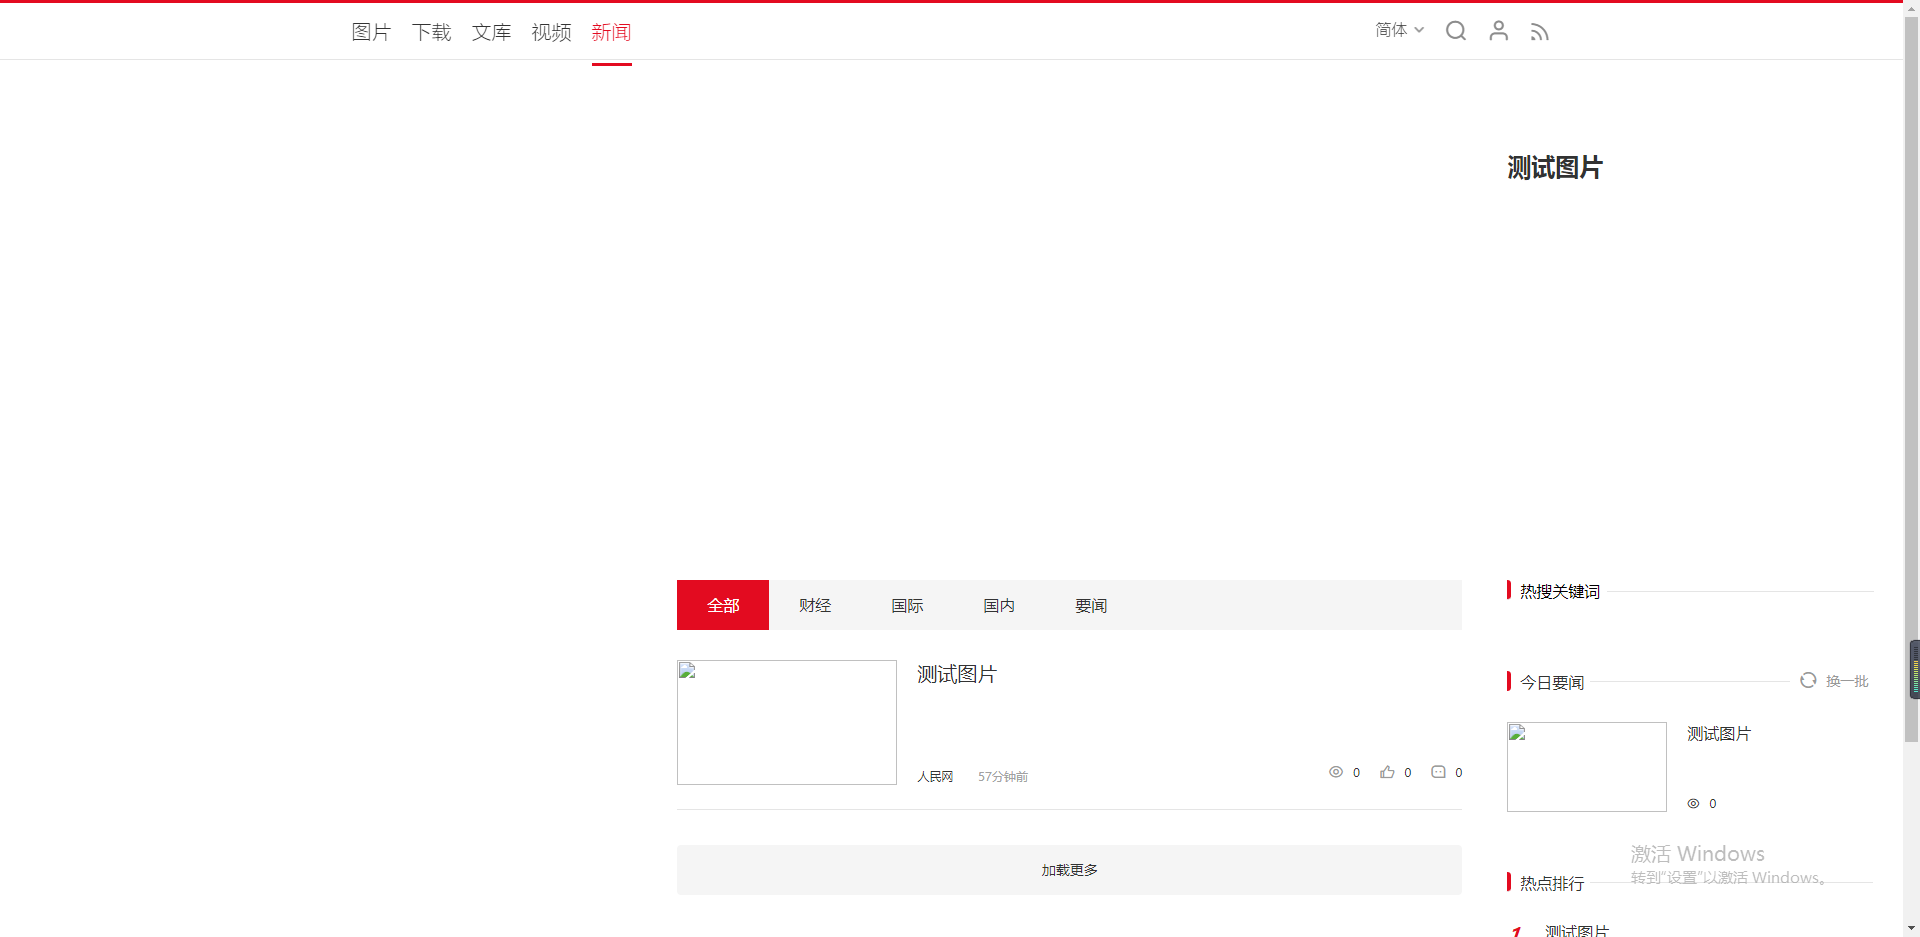Open the RSS feed icon
Viewport: 1920px width, 937px height.
click(1540, 32)
